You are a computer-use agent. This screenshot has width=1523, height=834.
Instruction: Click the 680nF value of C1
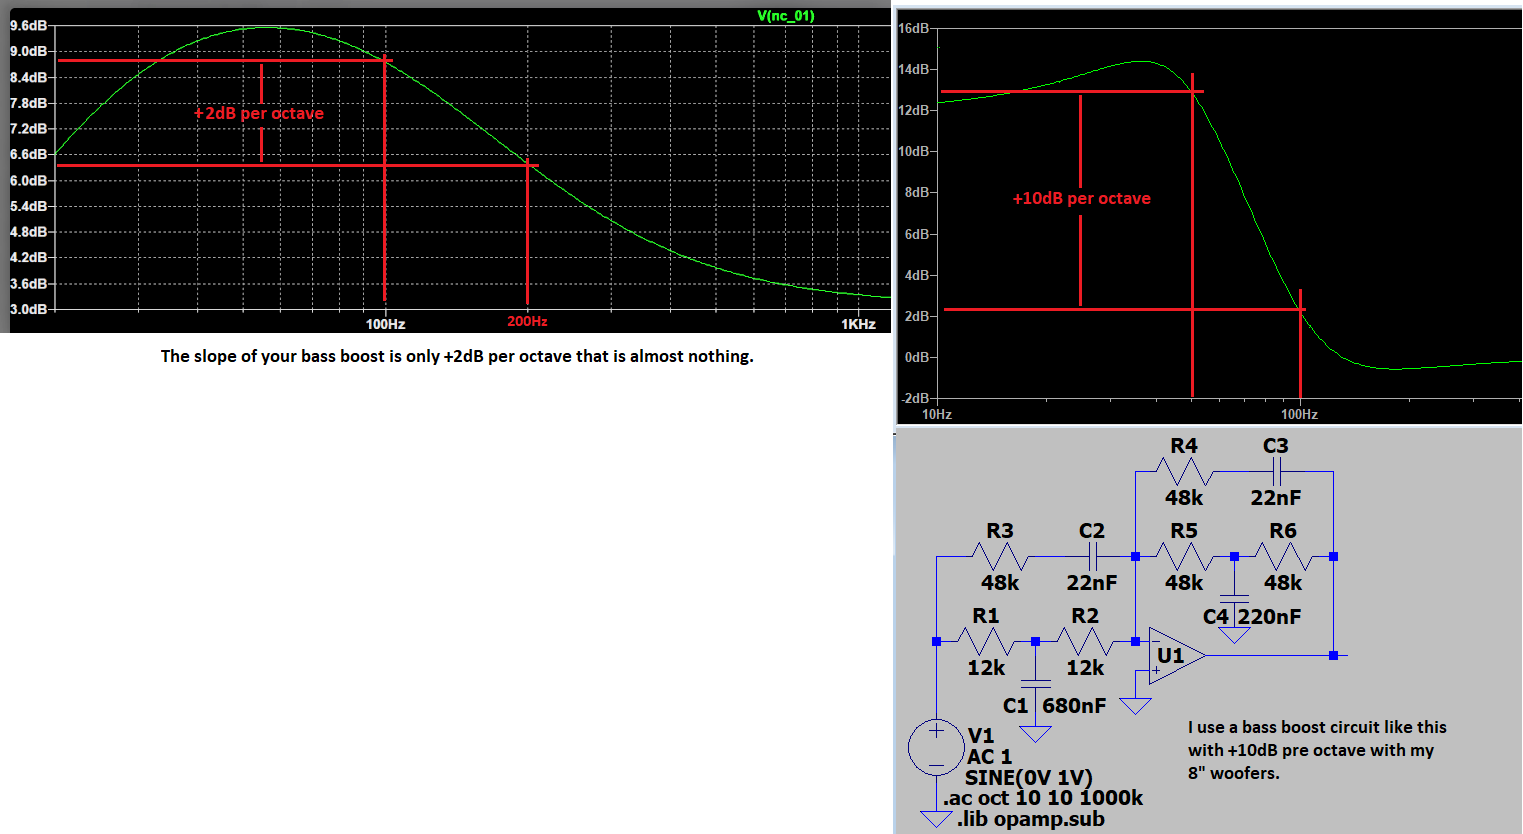1074,705
